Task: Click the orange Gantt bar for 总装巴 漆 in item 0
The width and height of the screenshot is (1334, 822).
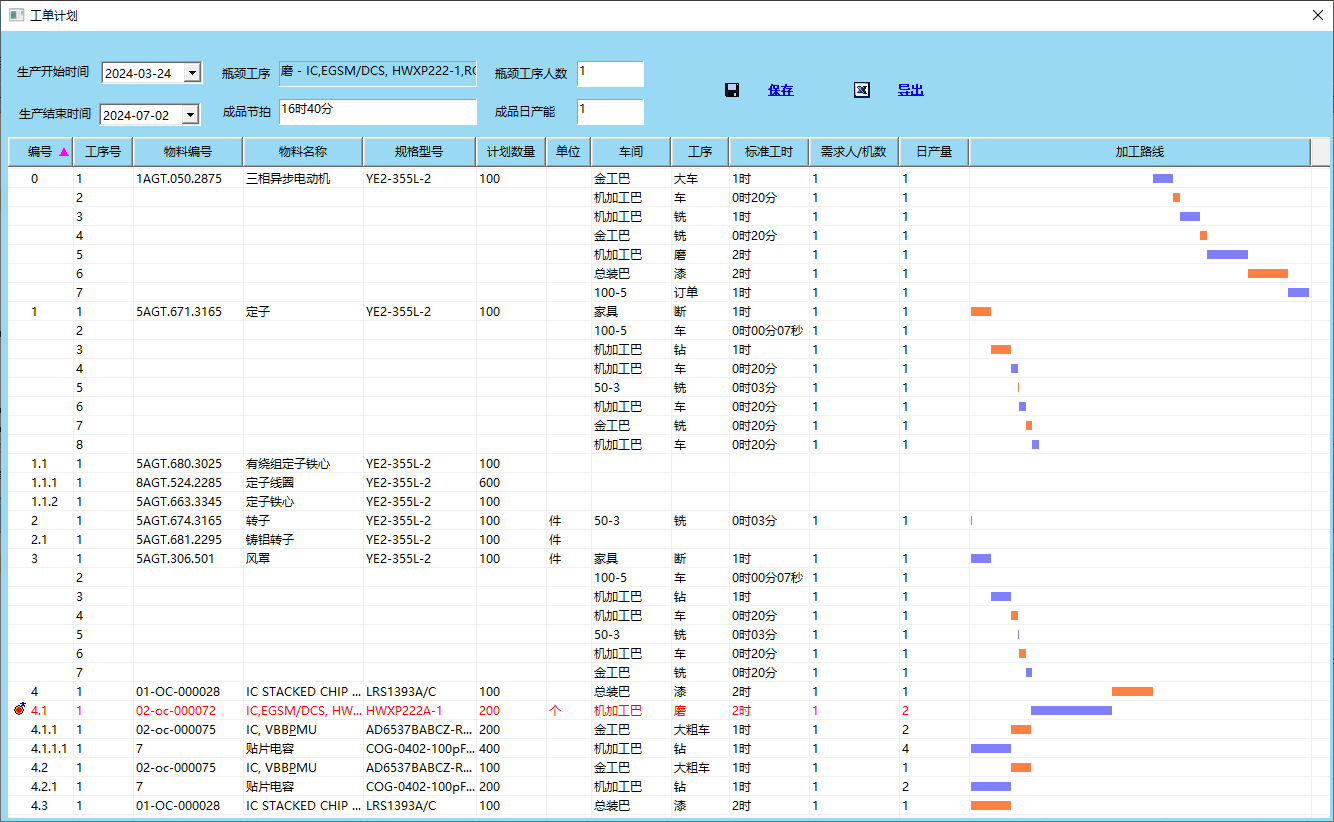Action: 1268,274
